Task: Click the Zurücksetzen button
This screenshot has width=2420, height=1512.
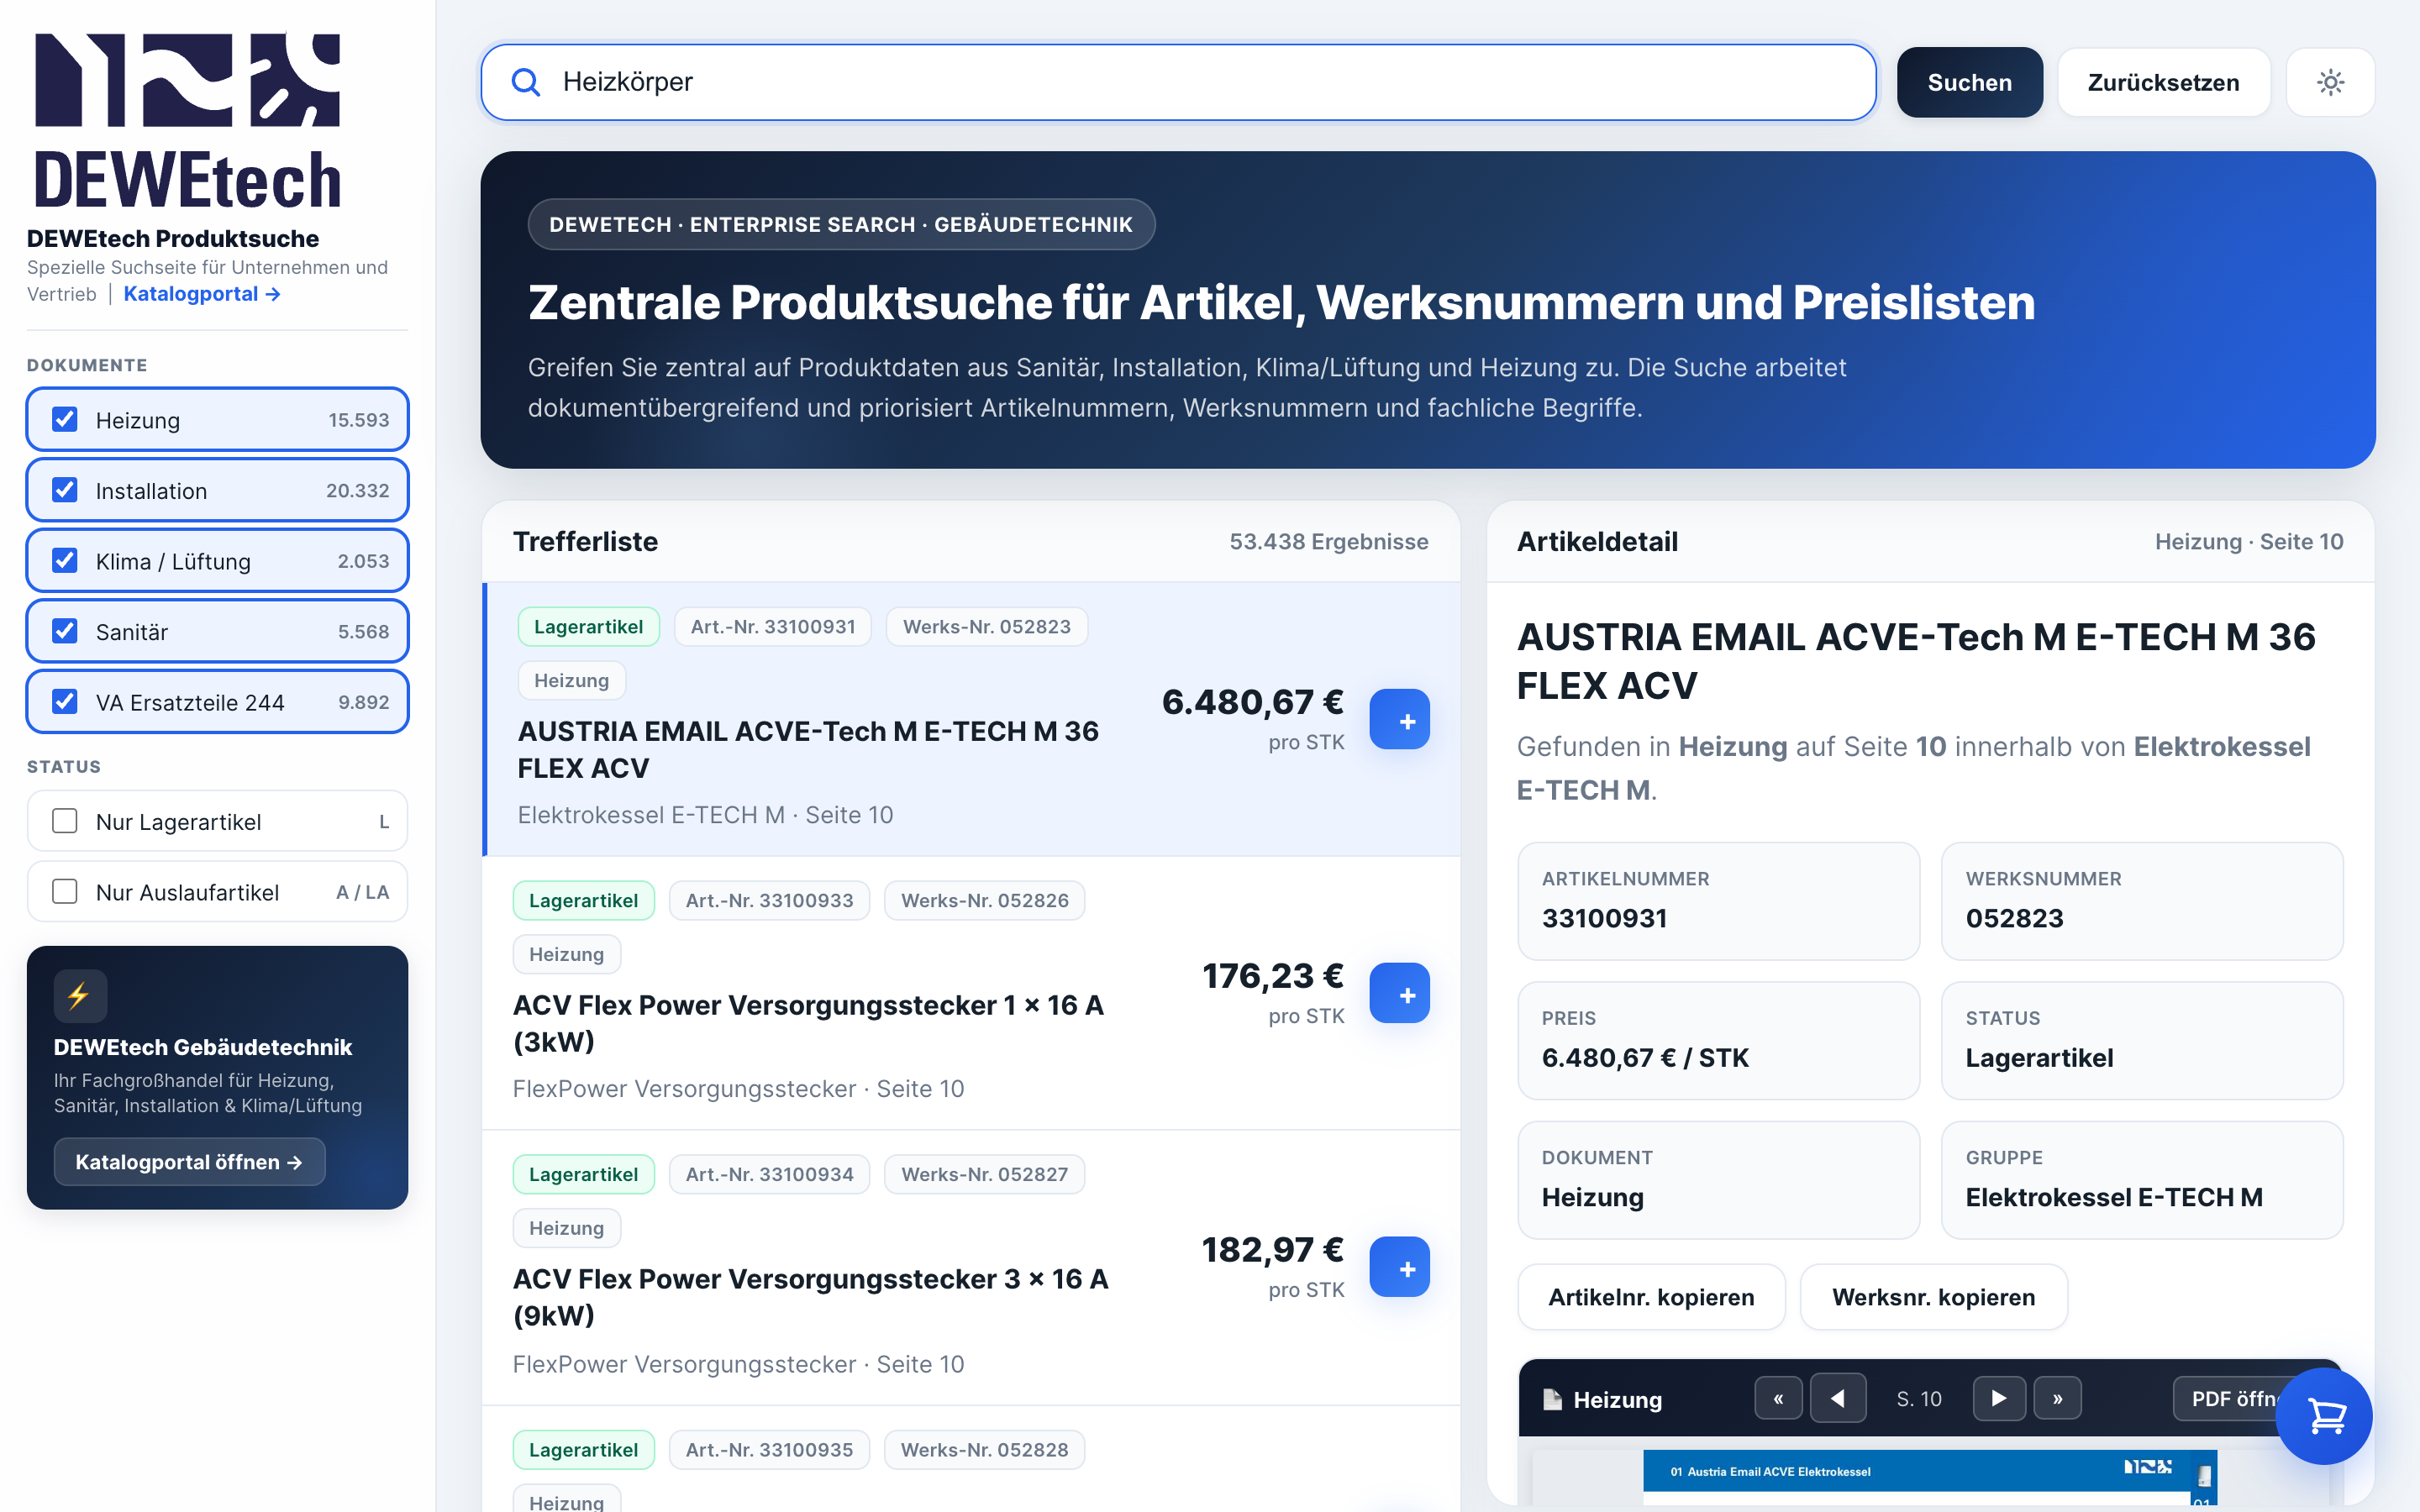Action: pos(2163,82)
